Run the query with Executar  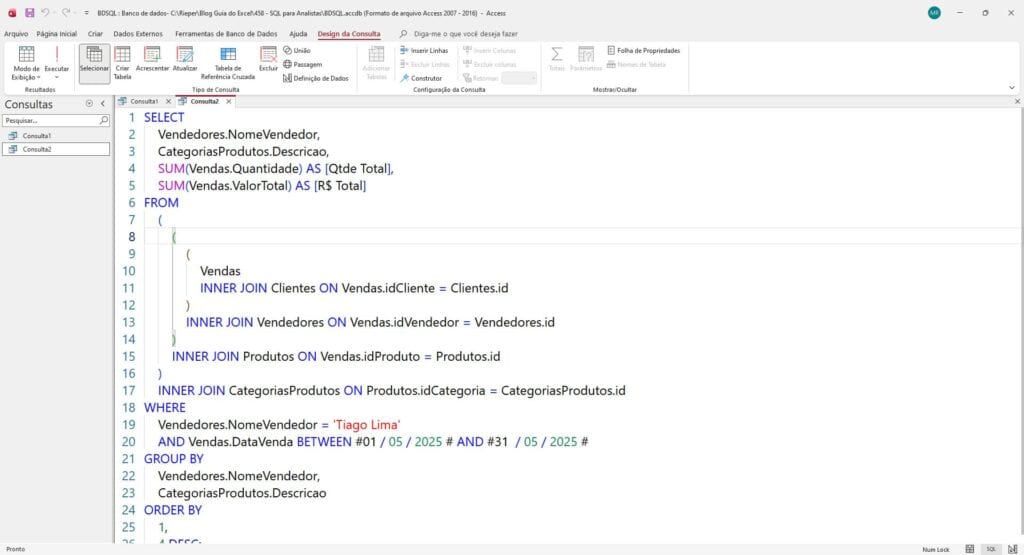57,60
